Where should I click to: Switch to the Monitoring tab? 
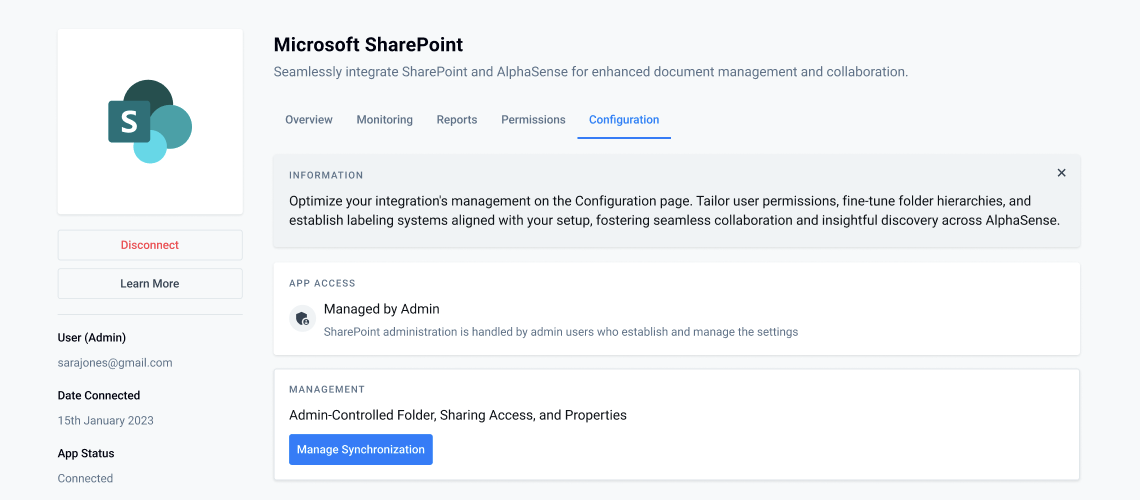tap(385, 120)
